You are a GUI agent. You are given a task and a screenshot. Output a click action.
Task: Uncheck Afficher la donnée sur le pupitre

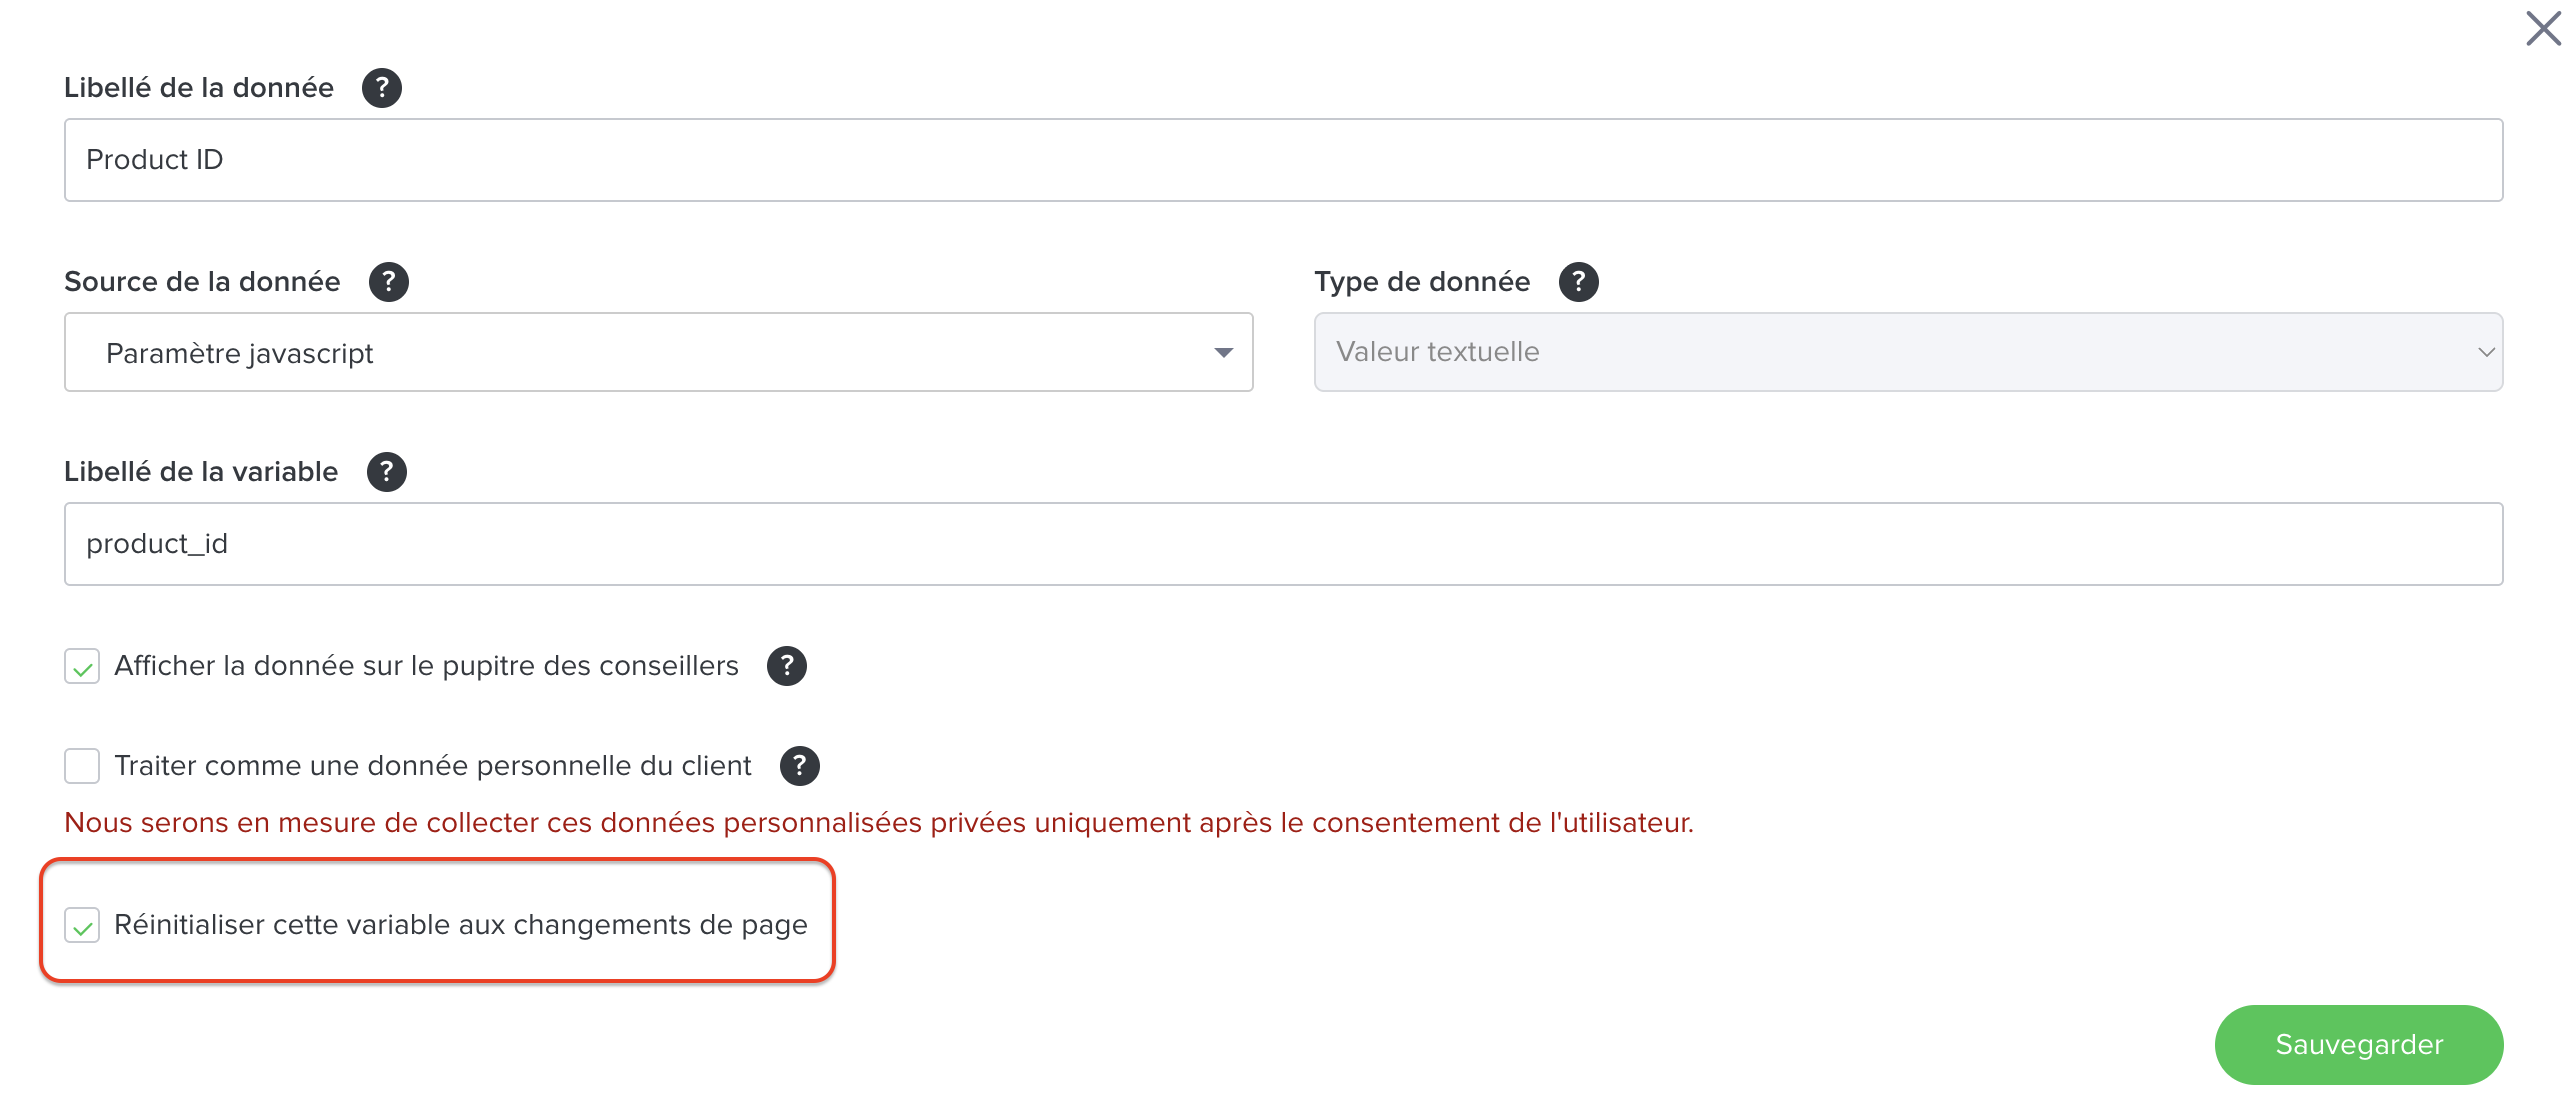(x=82, y=666)
